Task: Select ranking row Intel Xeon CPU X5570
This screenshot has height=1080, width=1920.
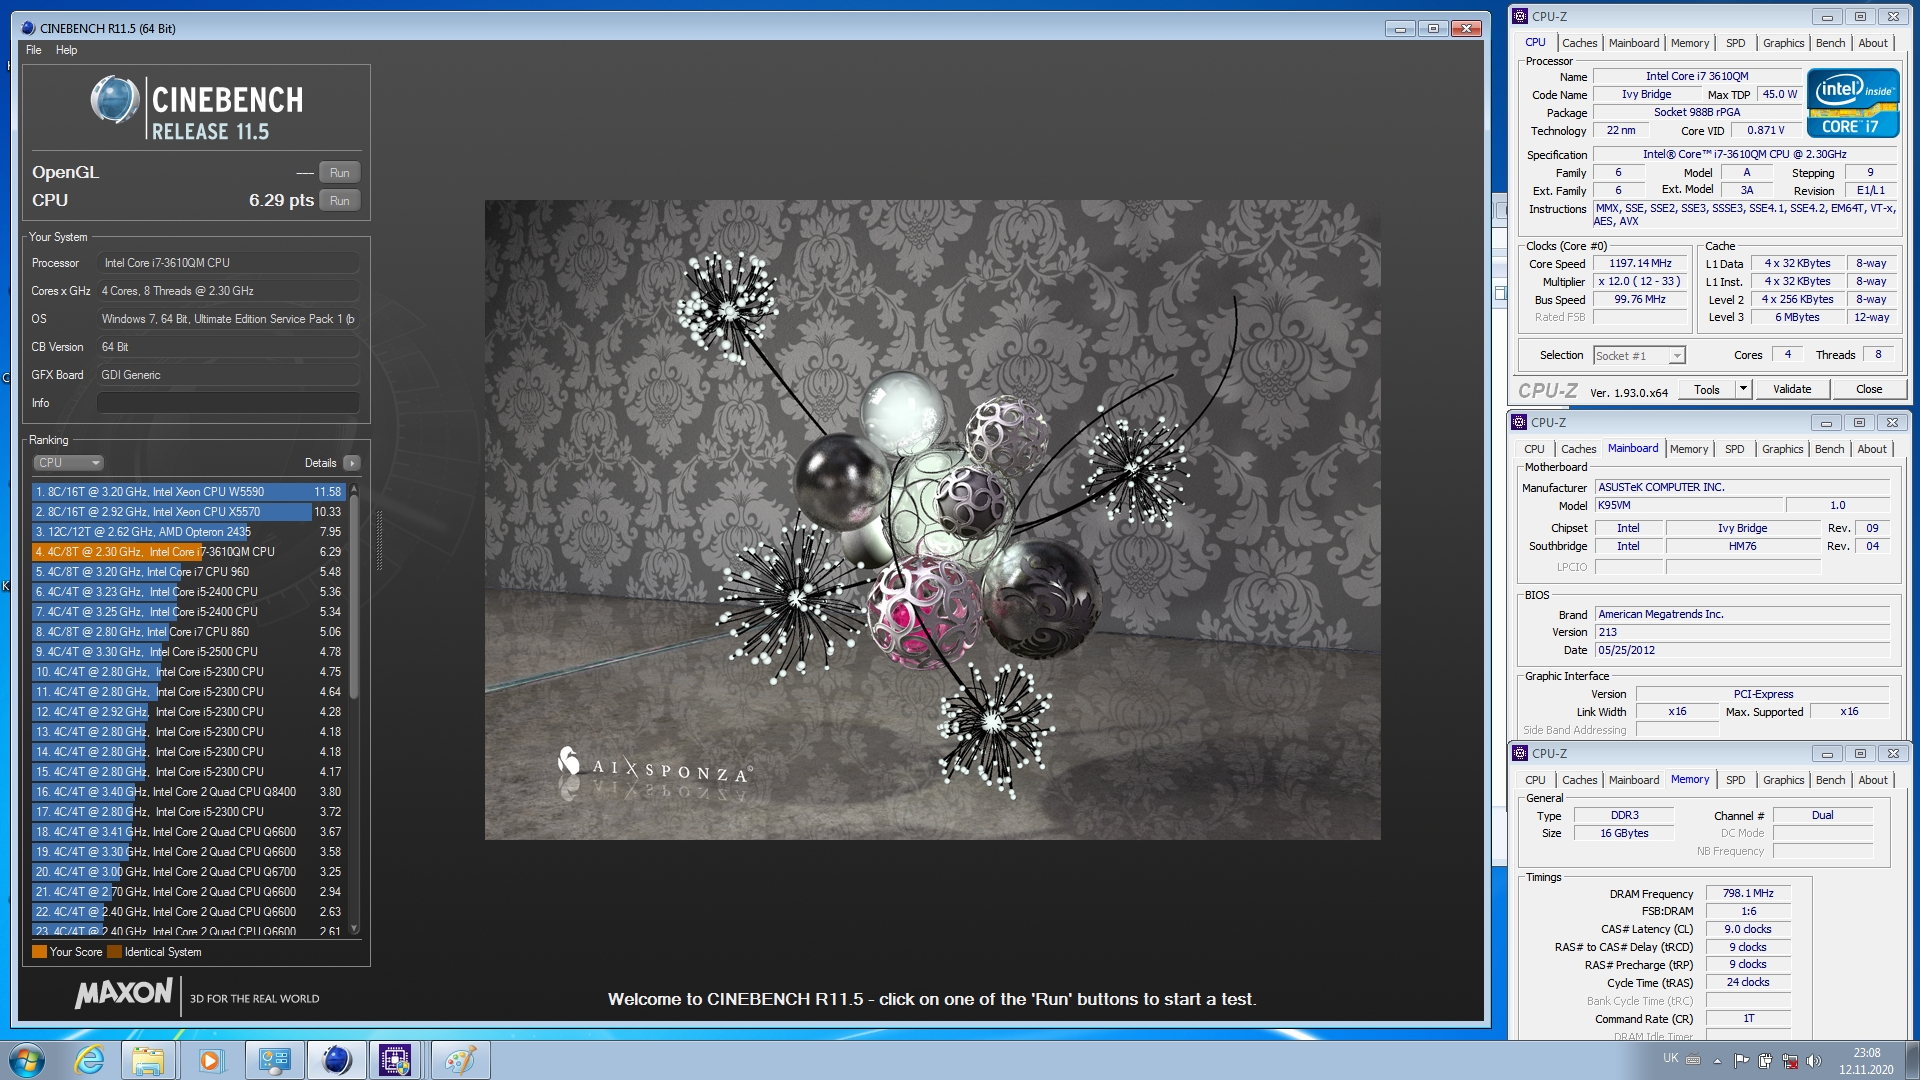Action: point(188,512)
